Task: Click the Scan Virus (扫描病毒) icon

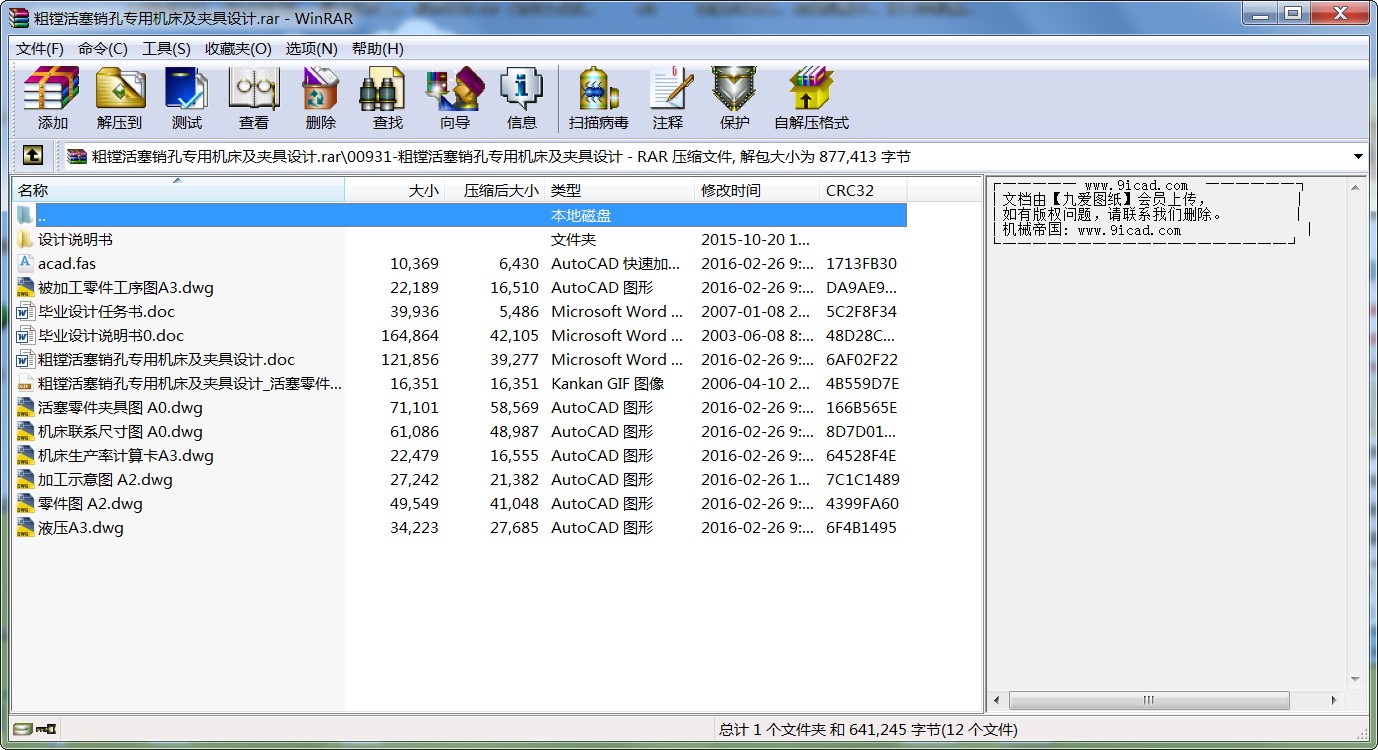Action: (x=598, y=98)
